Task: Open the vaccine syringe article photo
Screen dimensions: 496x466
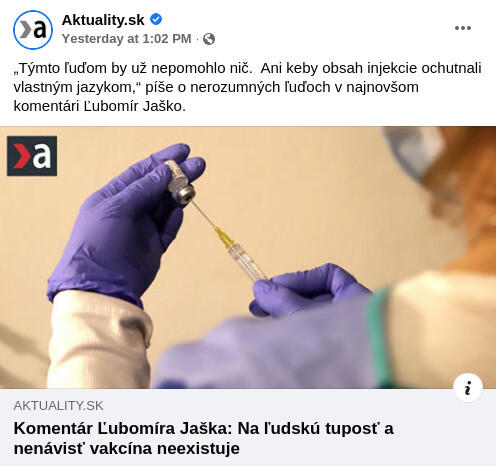Action: [248, 257]
